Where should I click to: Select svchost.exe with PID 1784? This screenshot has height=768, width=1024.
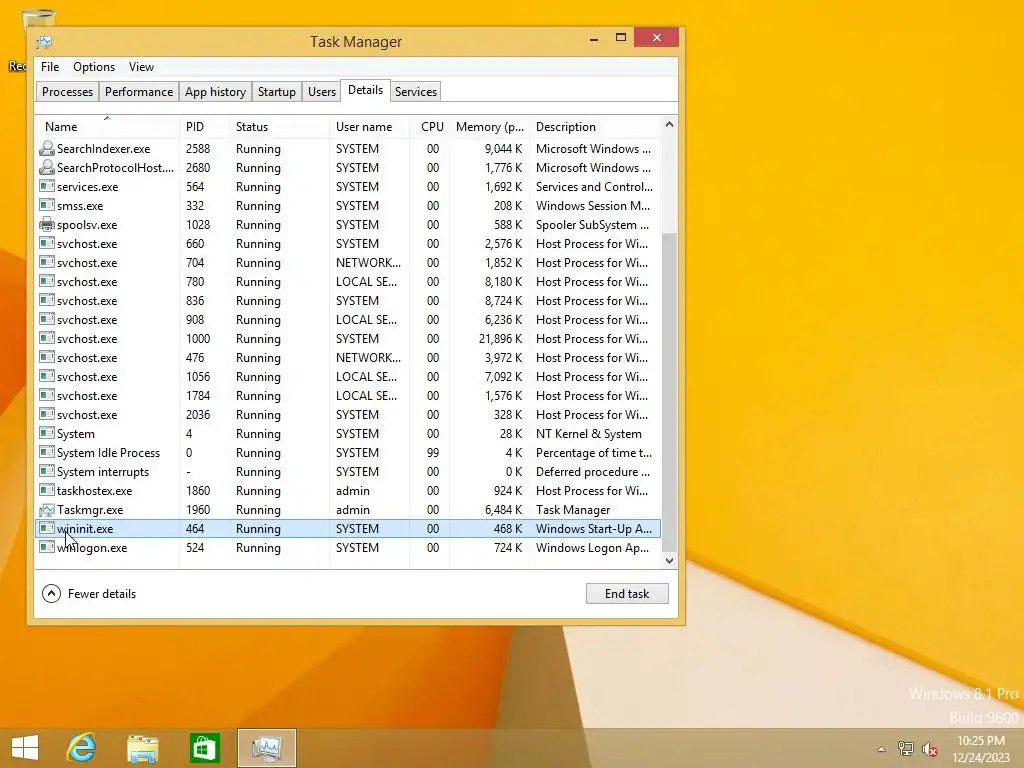[x=348, y=396]
